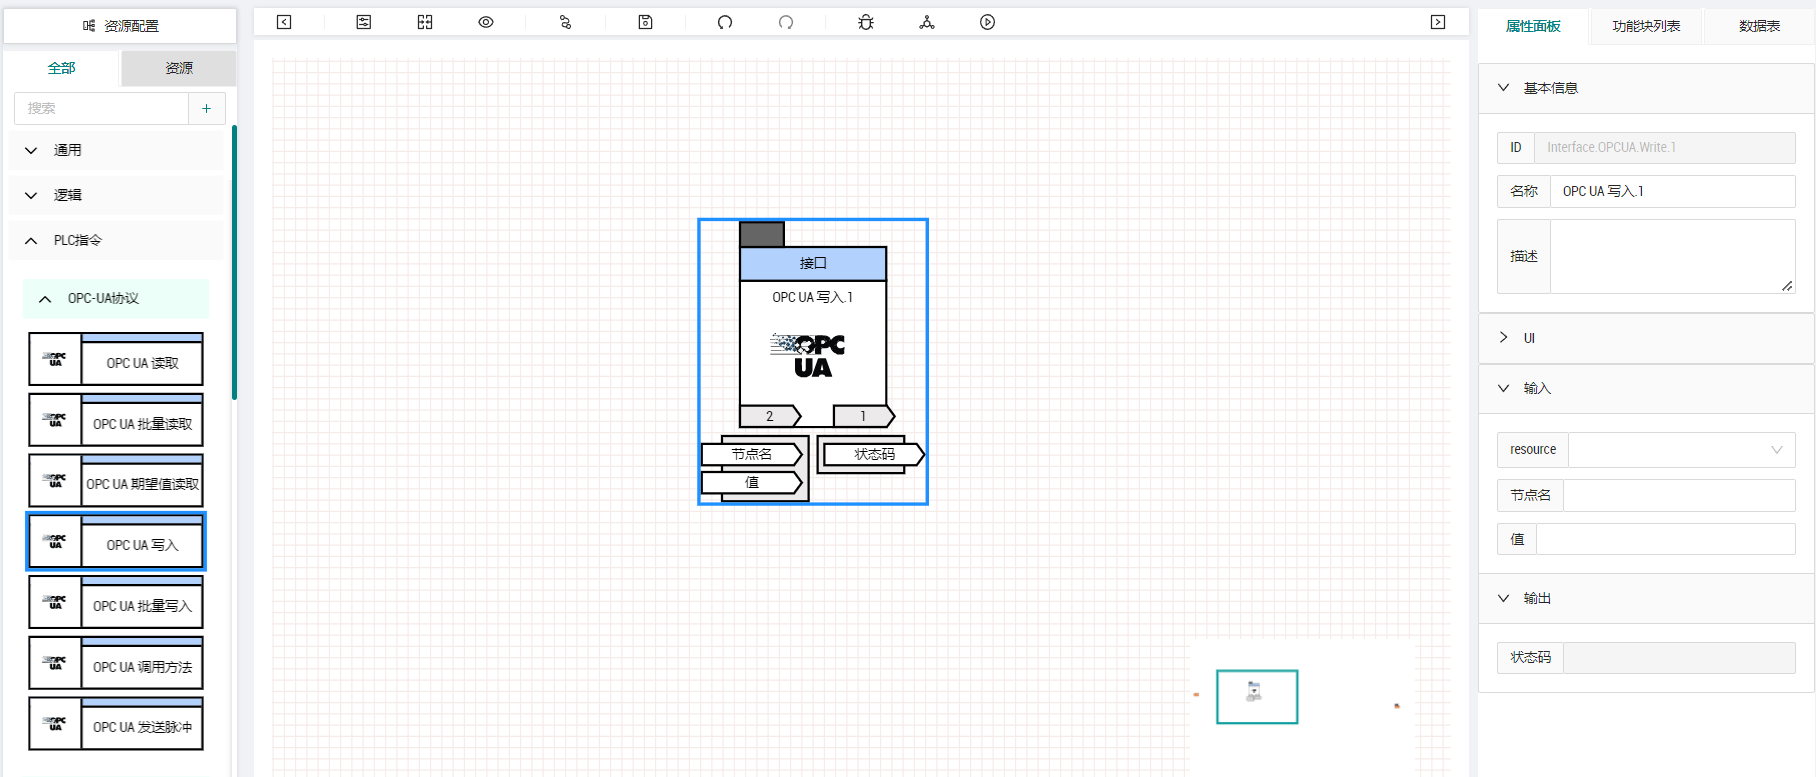Toggle the eye preview icon in the toolbar
Screen dimensions: 1816x777
[486, 22]
